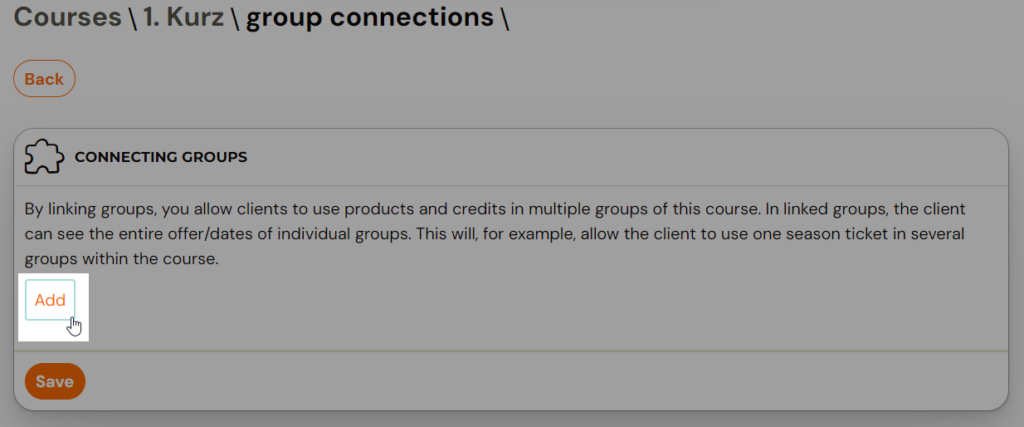
Task: Click the hand cursor near Add
Action: point(75,326)
